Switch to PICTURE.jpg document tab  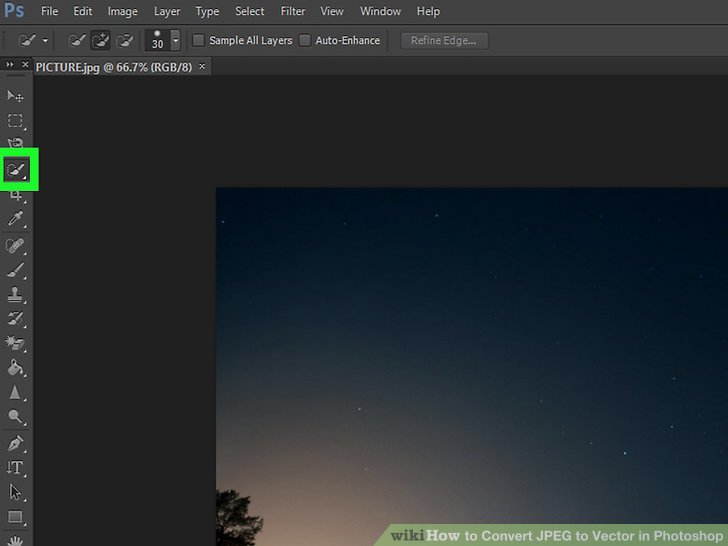pos(114,67)
